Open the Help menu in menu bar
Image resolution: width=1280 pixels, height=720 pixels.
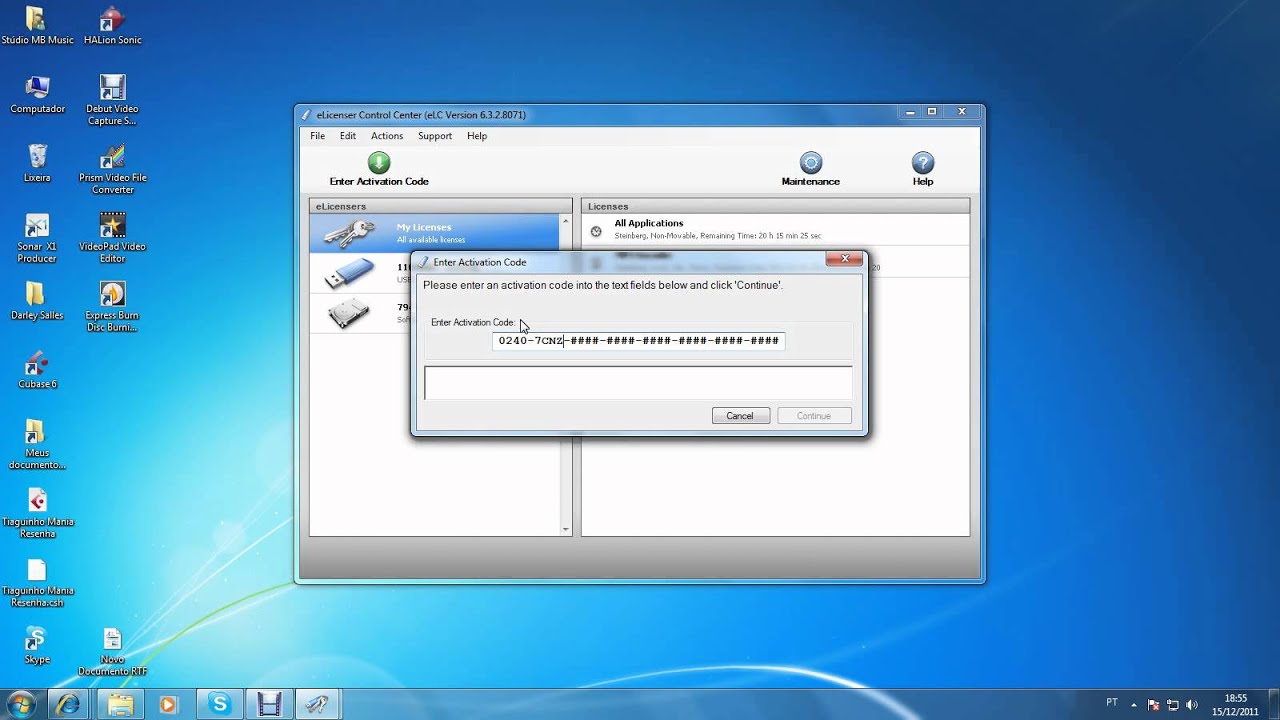tap(477, 136)
